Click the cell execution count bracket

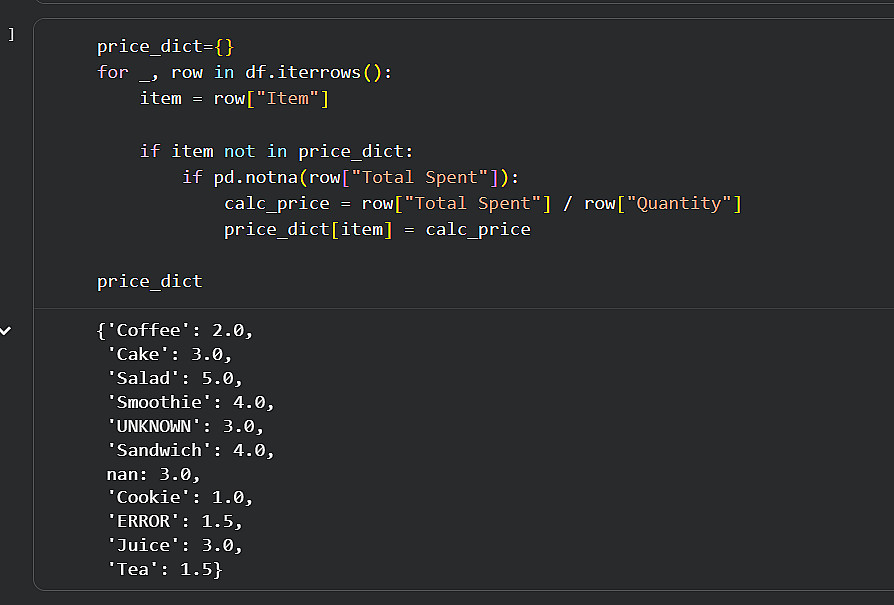[11, 35]
